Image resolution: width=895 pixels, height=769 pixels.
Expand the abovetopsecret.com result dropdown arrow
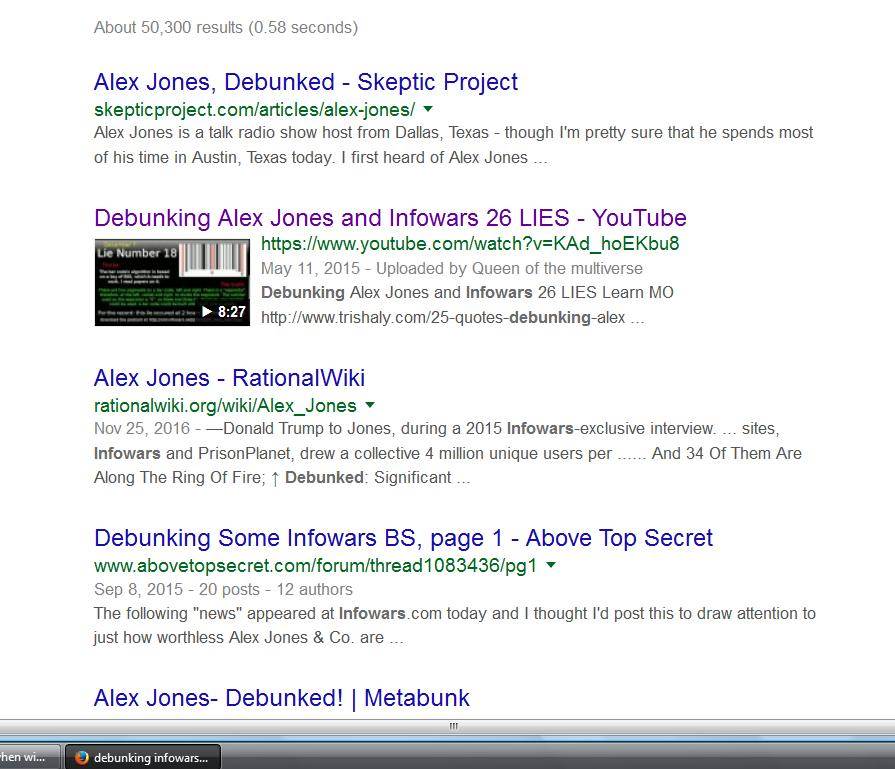coord(551,565)
